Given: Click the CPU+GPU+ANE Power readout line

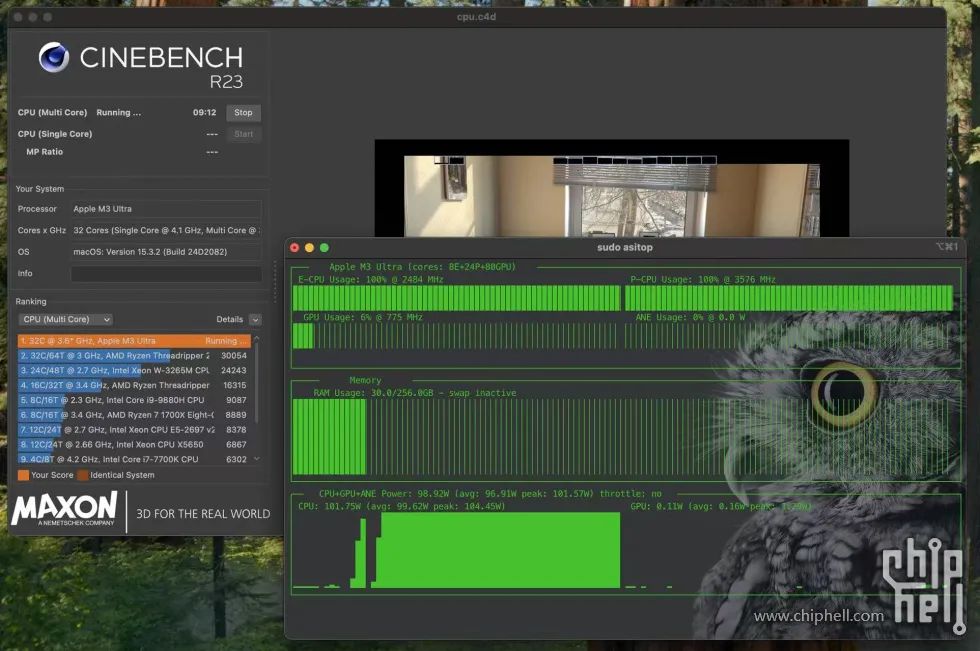Looking at the screenshot, I should coord(490,494).
